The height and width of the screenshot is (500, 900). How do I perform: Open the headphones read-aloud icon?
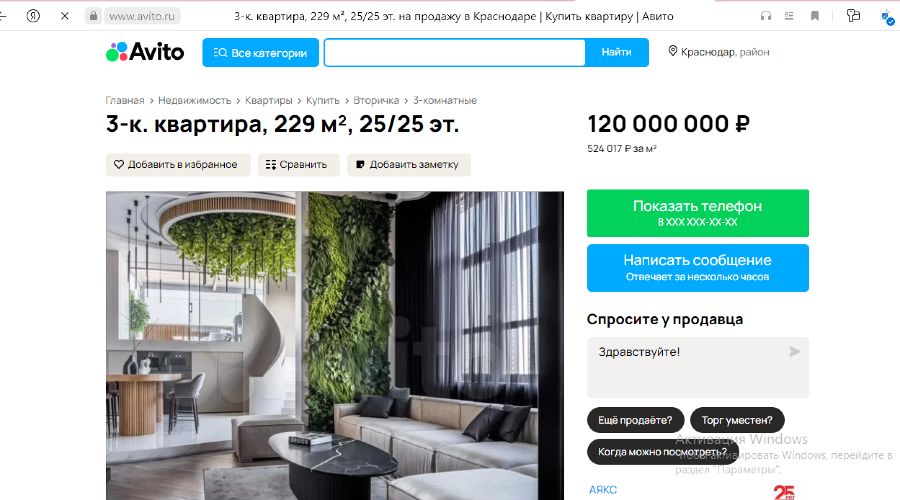[x=766, y=16]
